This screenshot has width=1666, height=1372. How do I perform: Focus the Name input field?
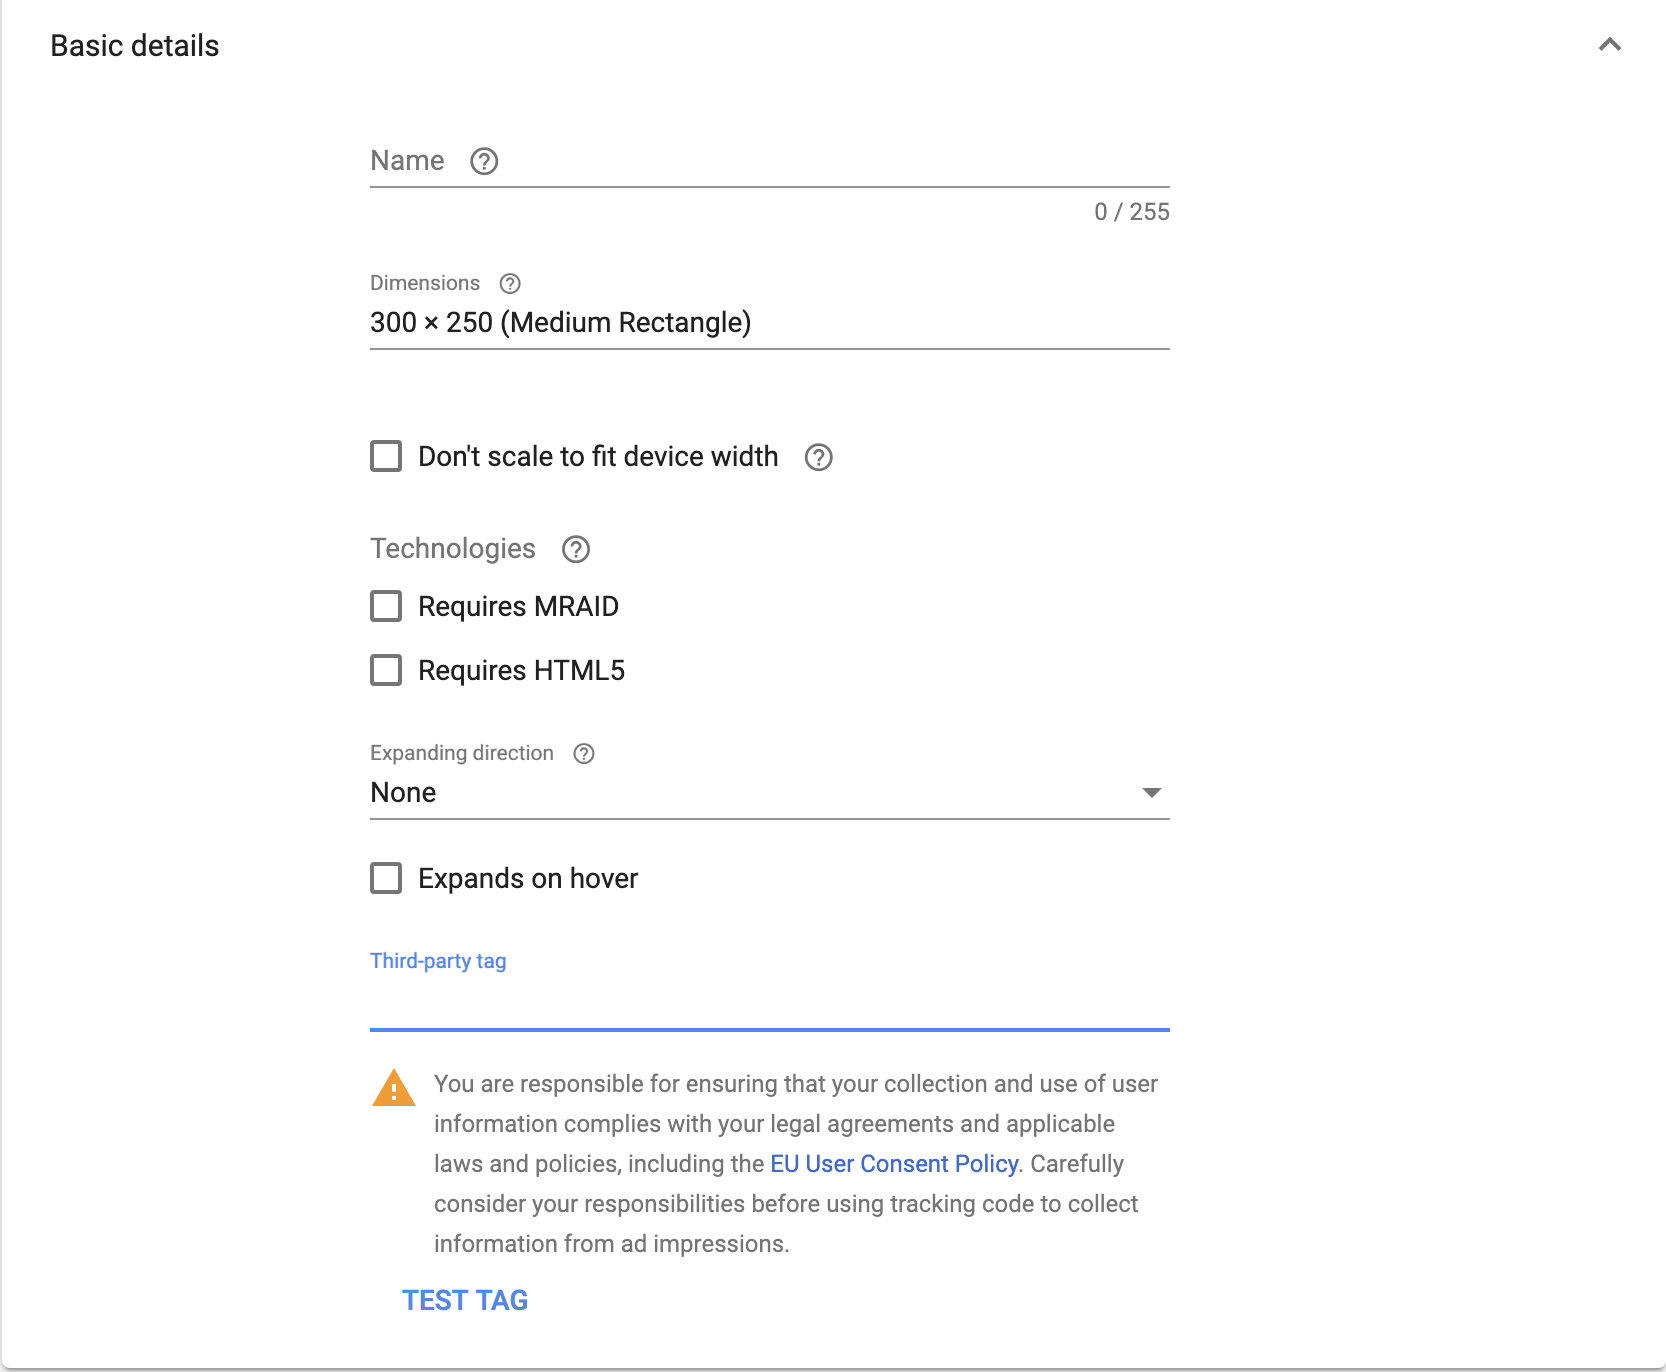[769, 162]
